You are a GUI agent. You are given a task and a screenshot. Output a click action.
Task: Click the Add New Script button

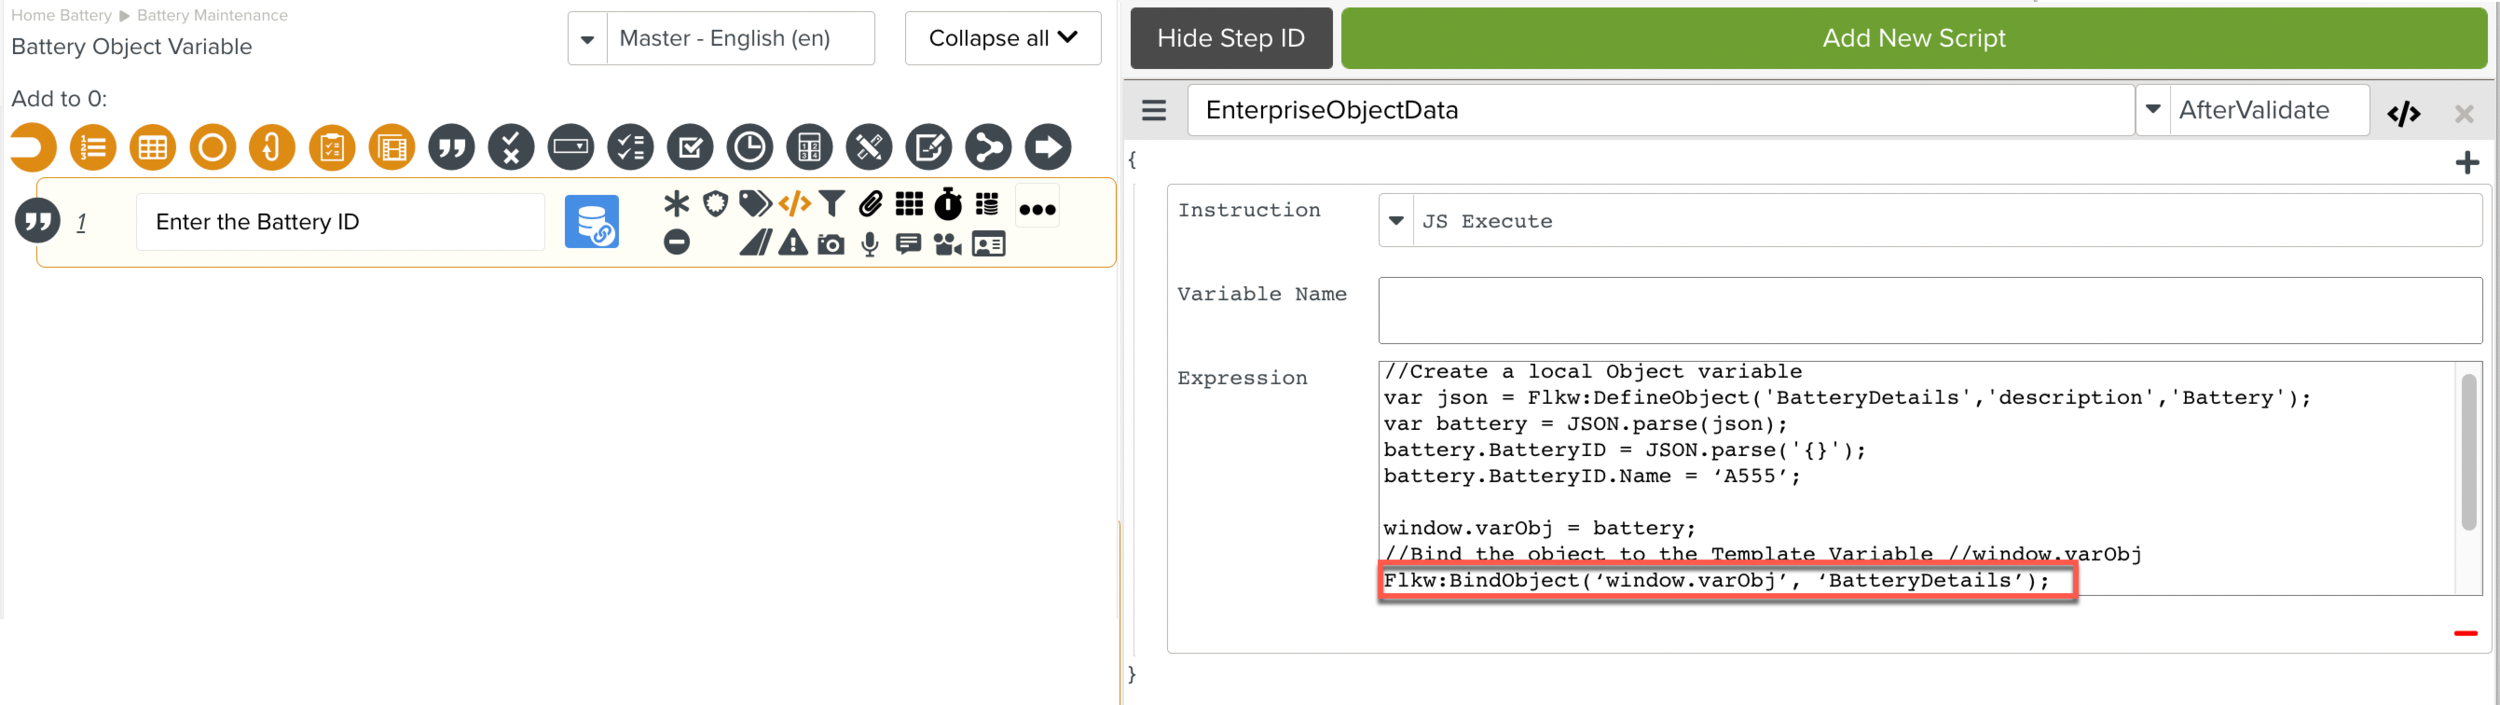point(1913,38)
